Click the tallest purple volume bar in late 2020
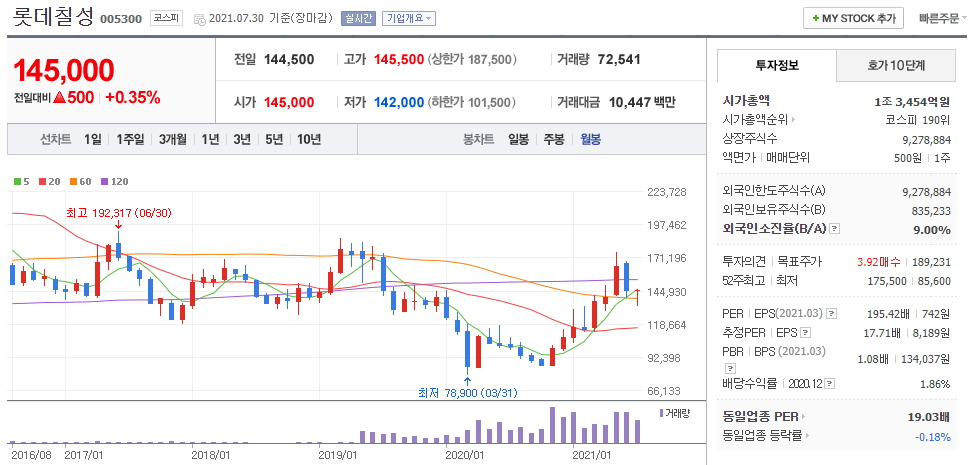 [552, 425]
